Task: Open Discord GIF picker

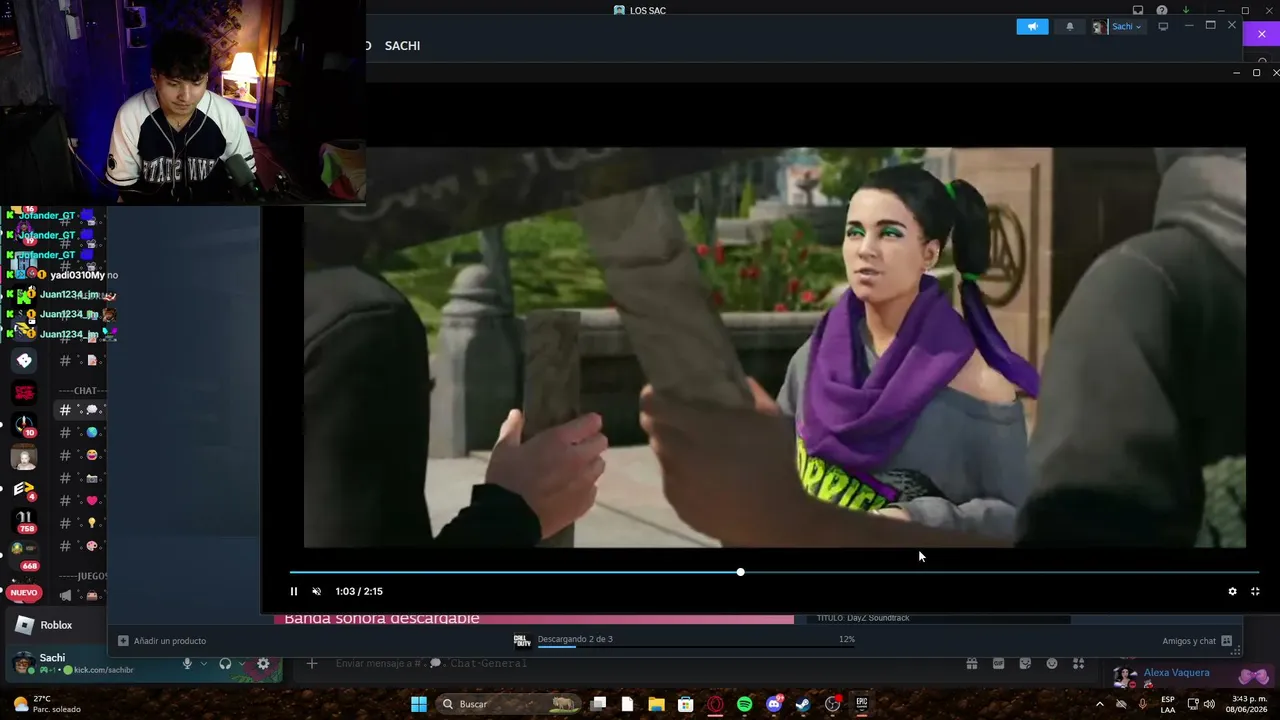Action: point(998,663)
